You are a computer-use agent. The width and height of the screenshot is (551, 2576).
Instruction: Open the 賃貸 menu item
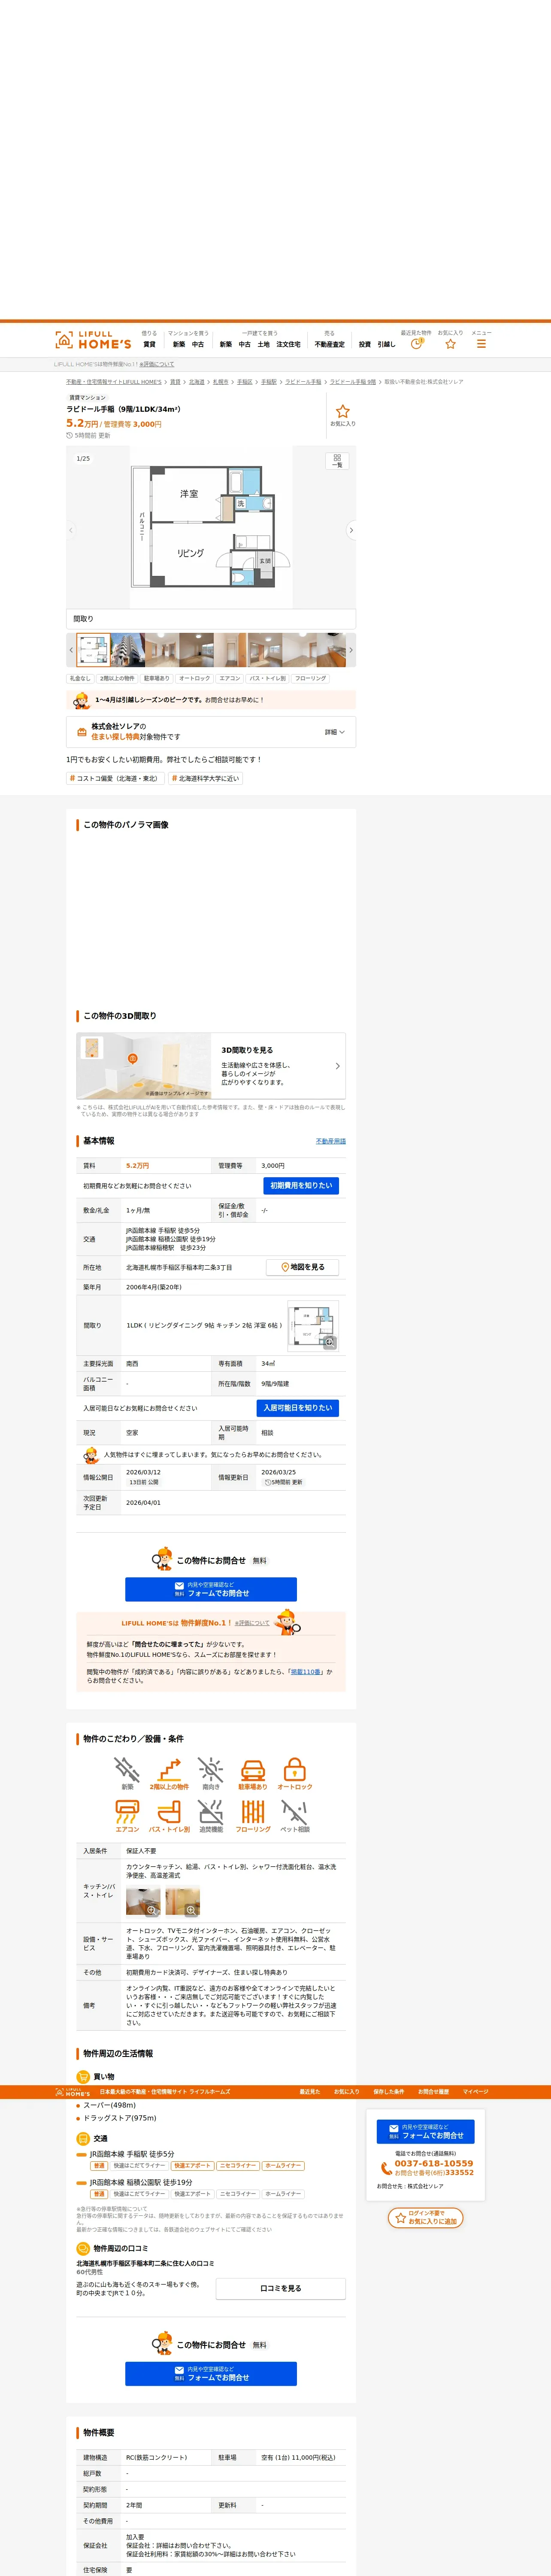[149, 344]
